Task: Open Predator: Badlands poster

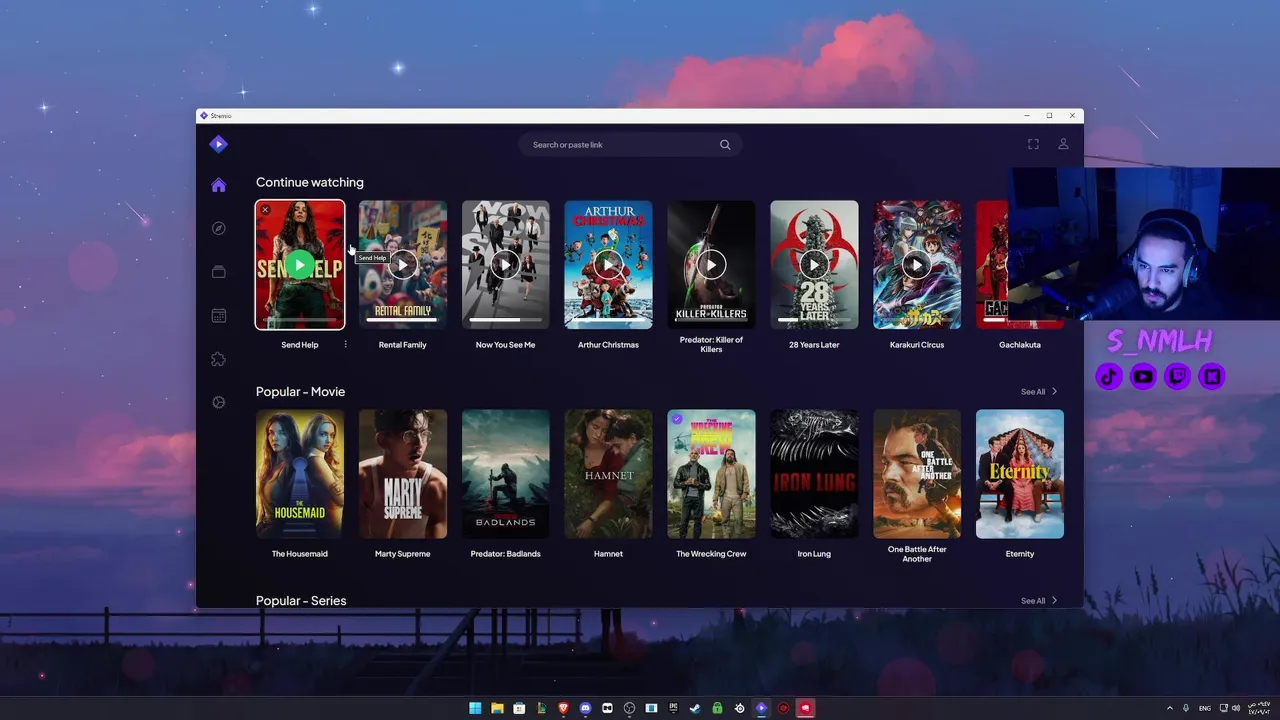Action: 505,474
